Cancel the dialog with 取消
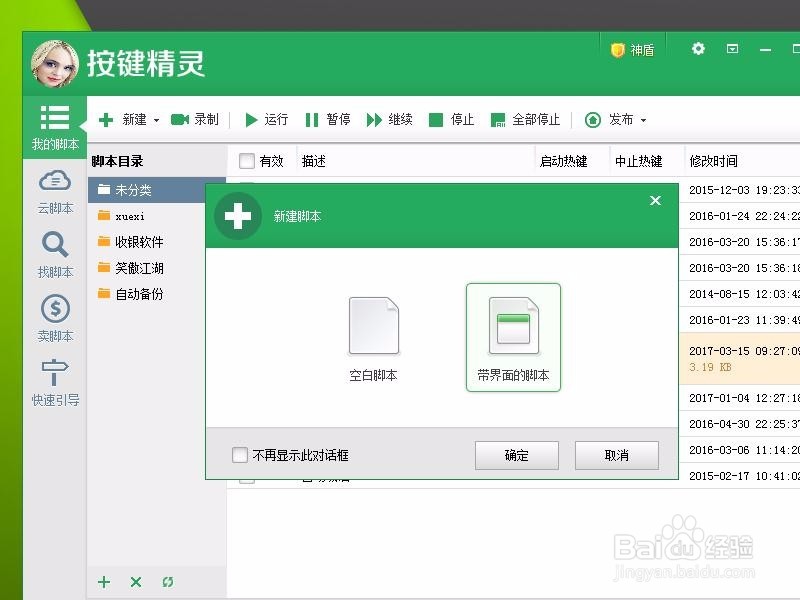The image size is (800, 600). point(617,455)
